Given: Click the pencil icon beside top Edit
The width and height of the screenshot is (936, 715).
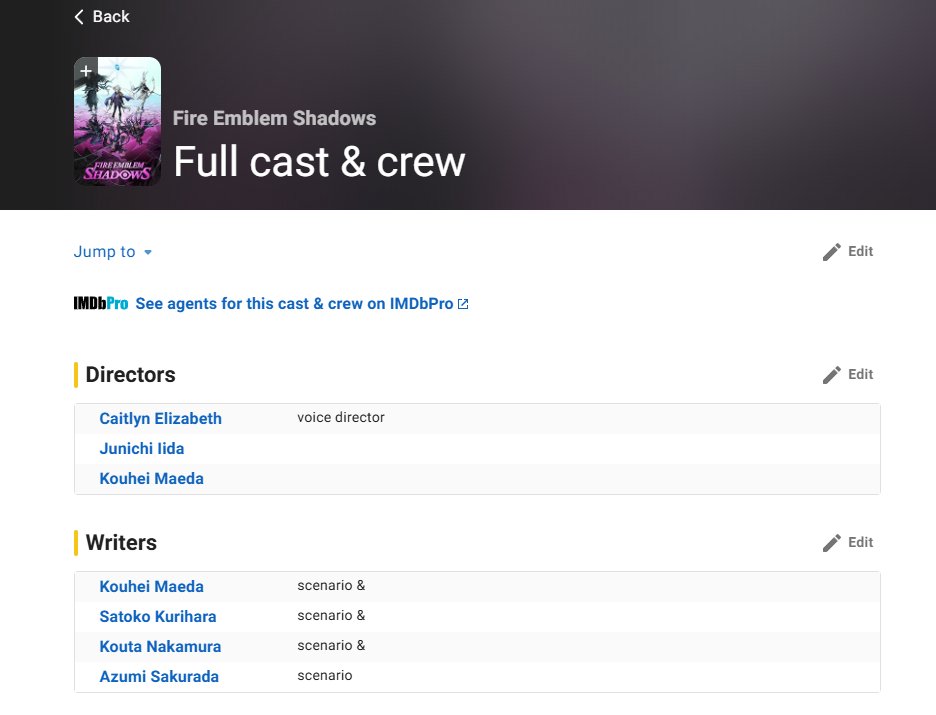Looking at the screenshot, I should (x=832, y=252).
